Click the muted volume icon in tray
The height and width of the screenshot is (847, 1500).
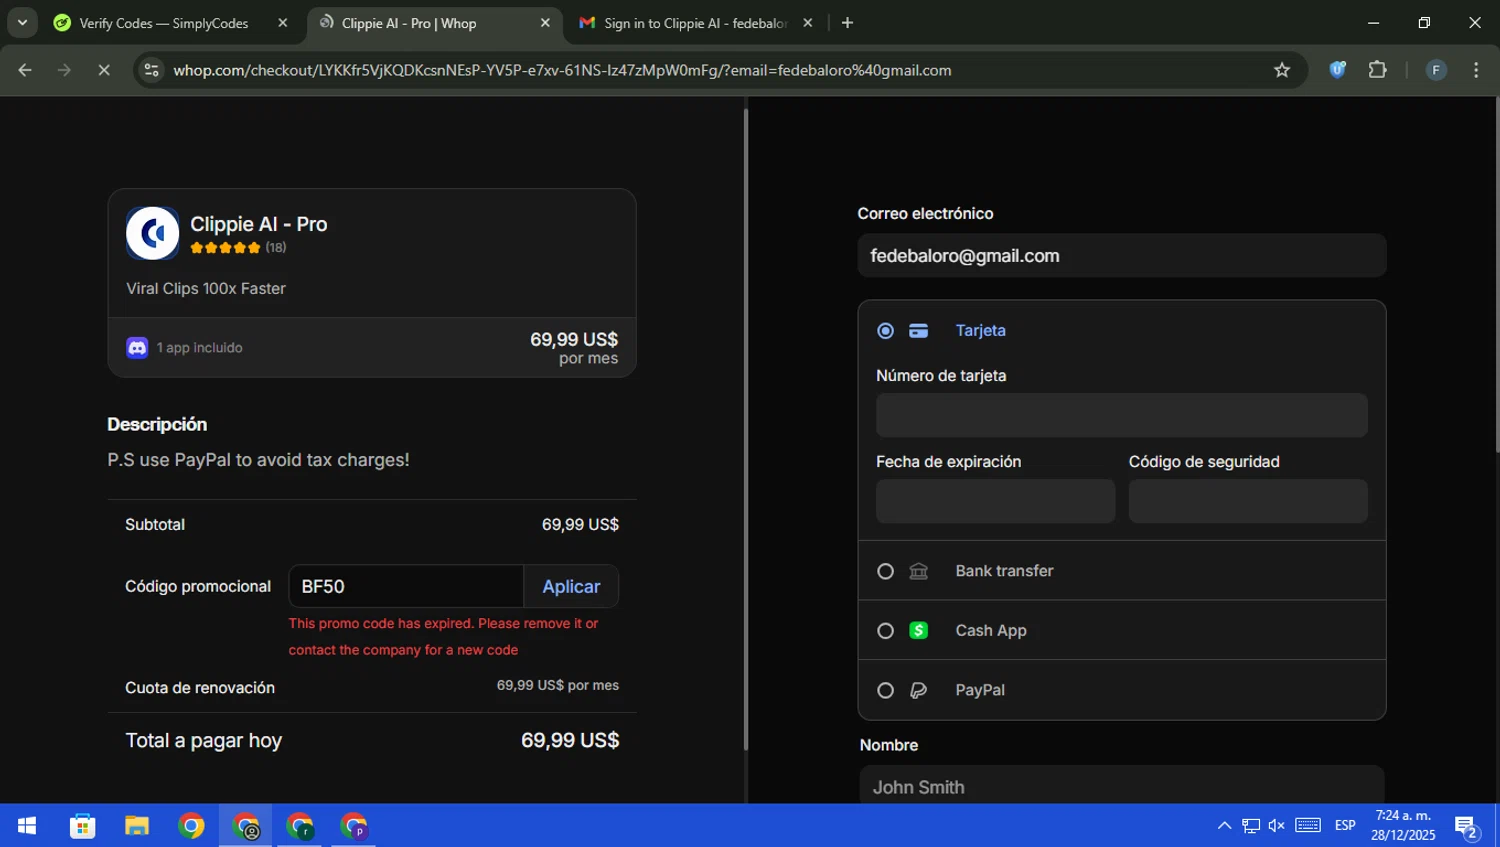point(1277,826)
